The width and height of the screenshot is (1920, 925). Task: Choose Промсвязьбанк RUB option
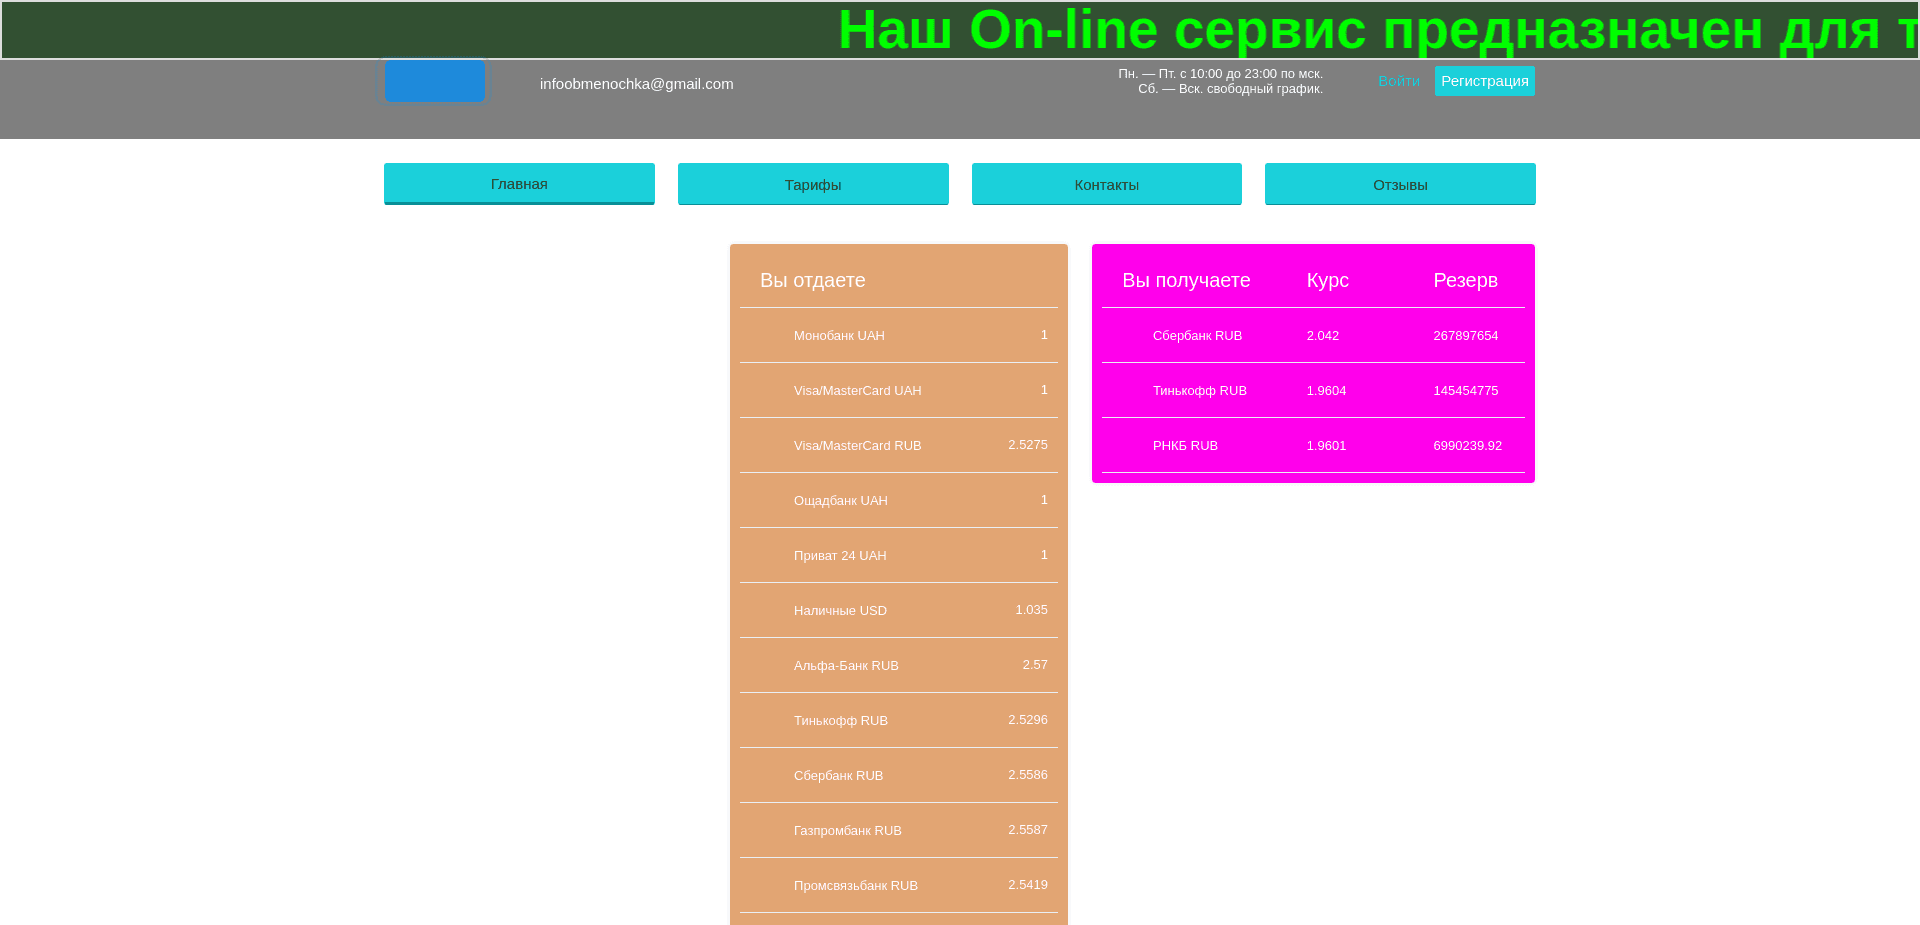point(898,885)
